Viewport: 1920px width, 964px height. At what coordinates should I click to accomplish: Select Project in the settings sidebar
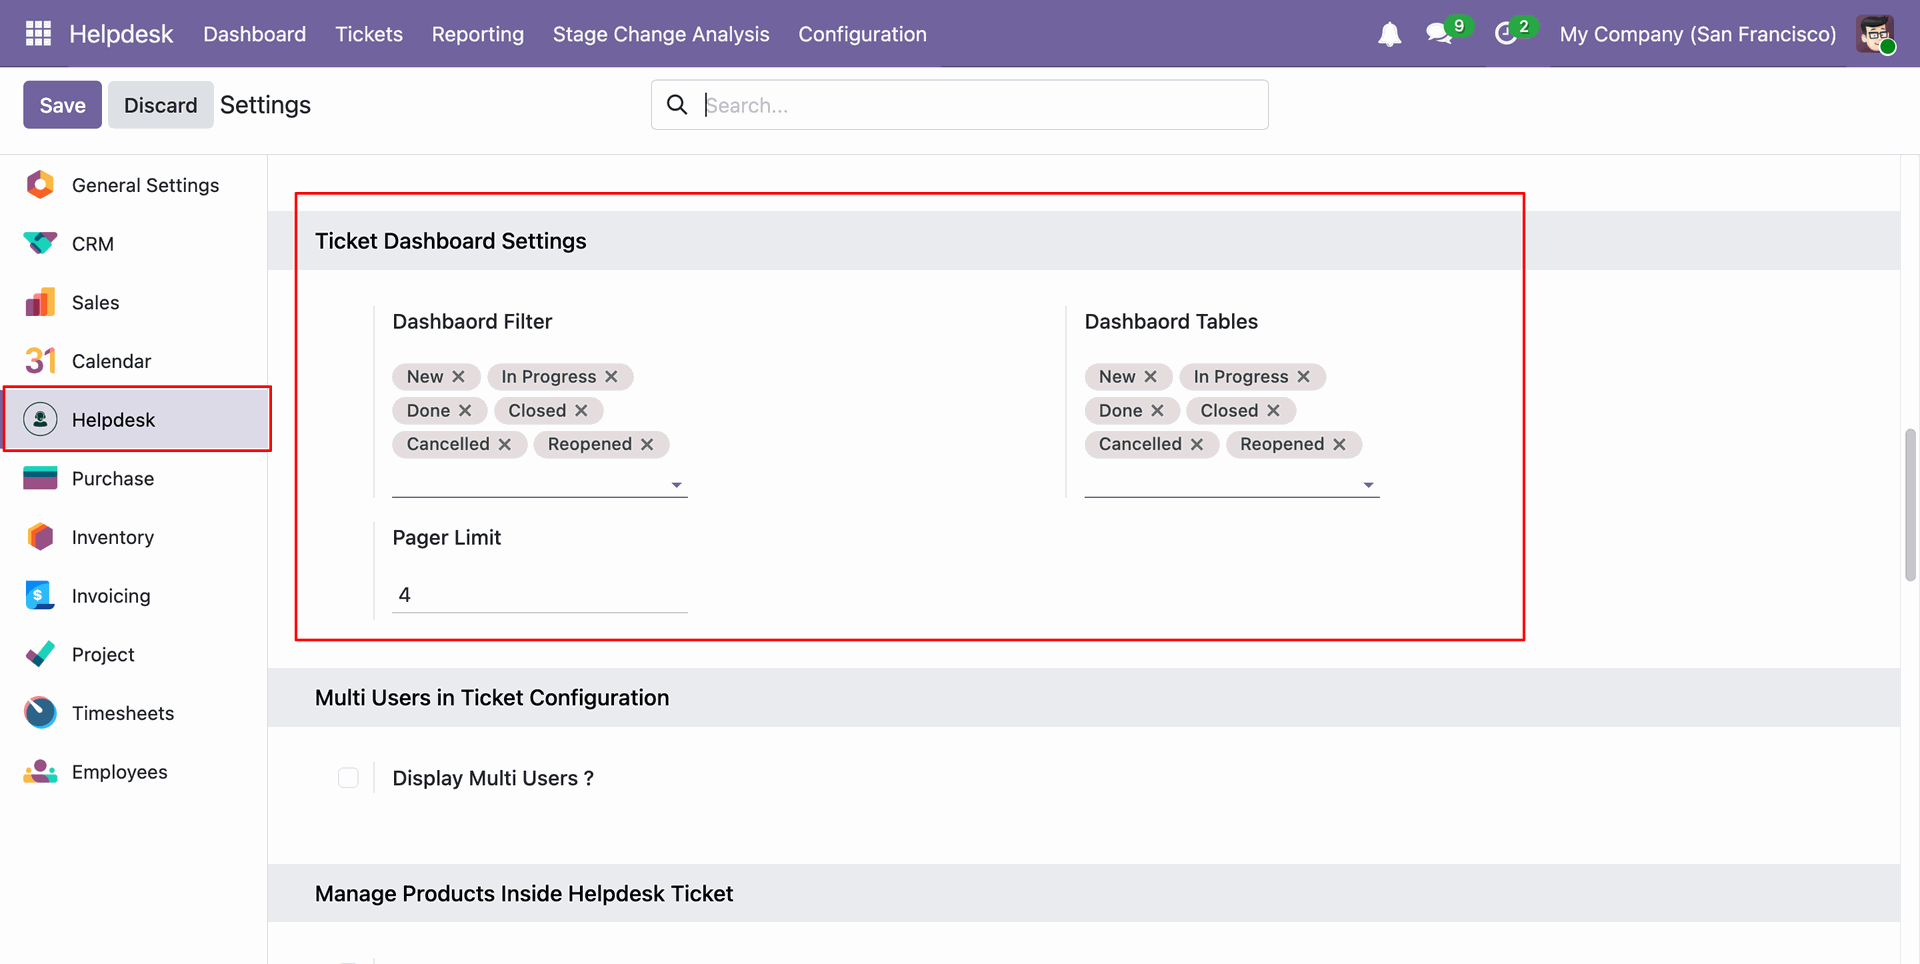tap(136, 655)
